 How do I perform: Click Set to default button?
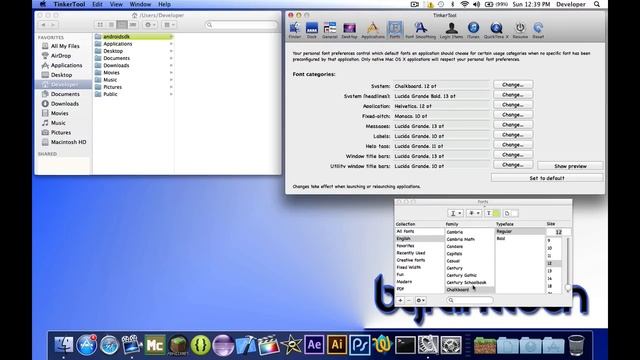547,178
